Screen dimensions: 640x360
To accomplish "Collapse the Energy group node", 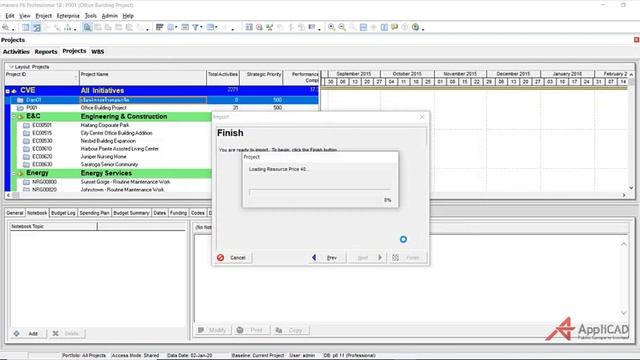I will pyautogui.click(x=13, y=173).
